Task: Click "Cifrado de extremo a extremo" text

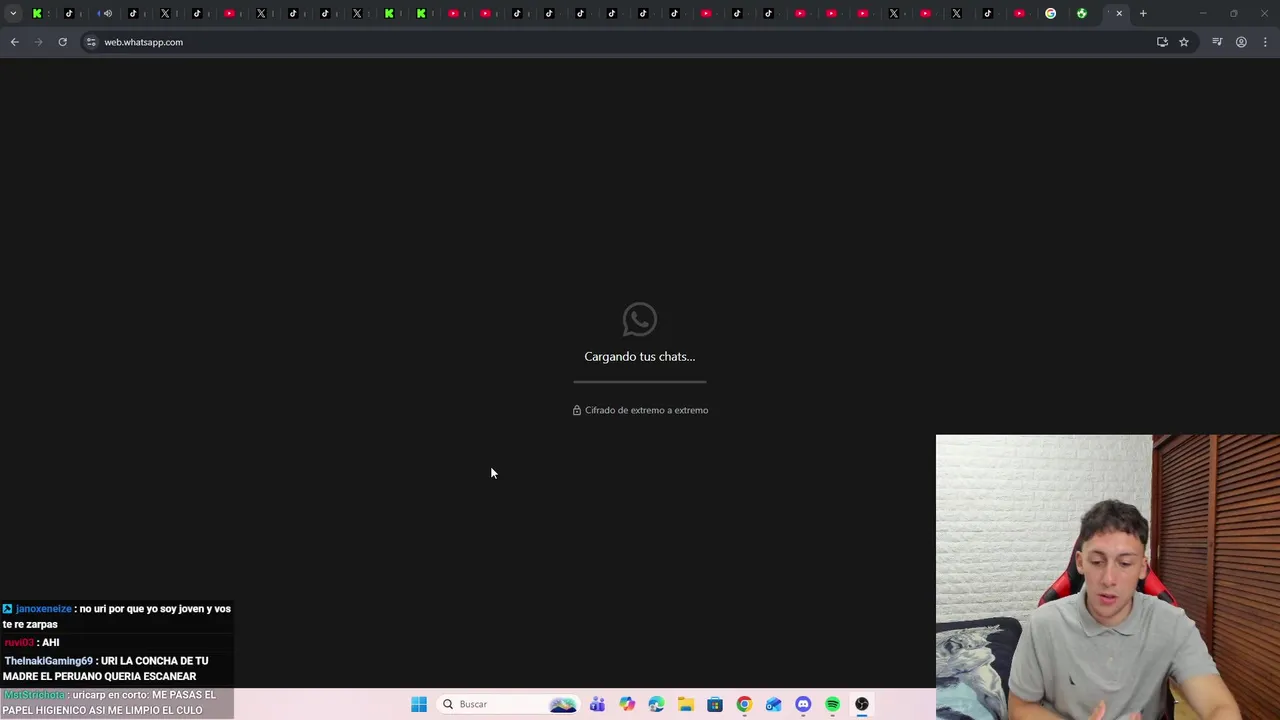Action: click(646, 410)
